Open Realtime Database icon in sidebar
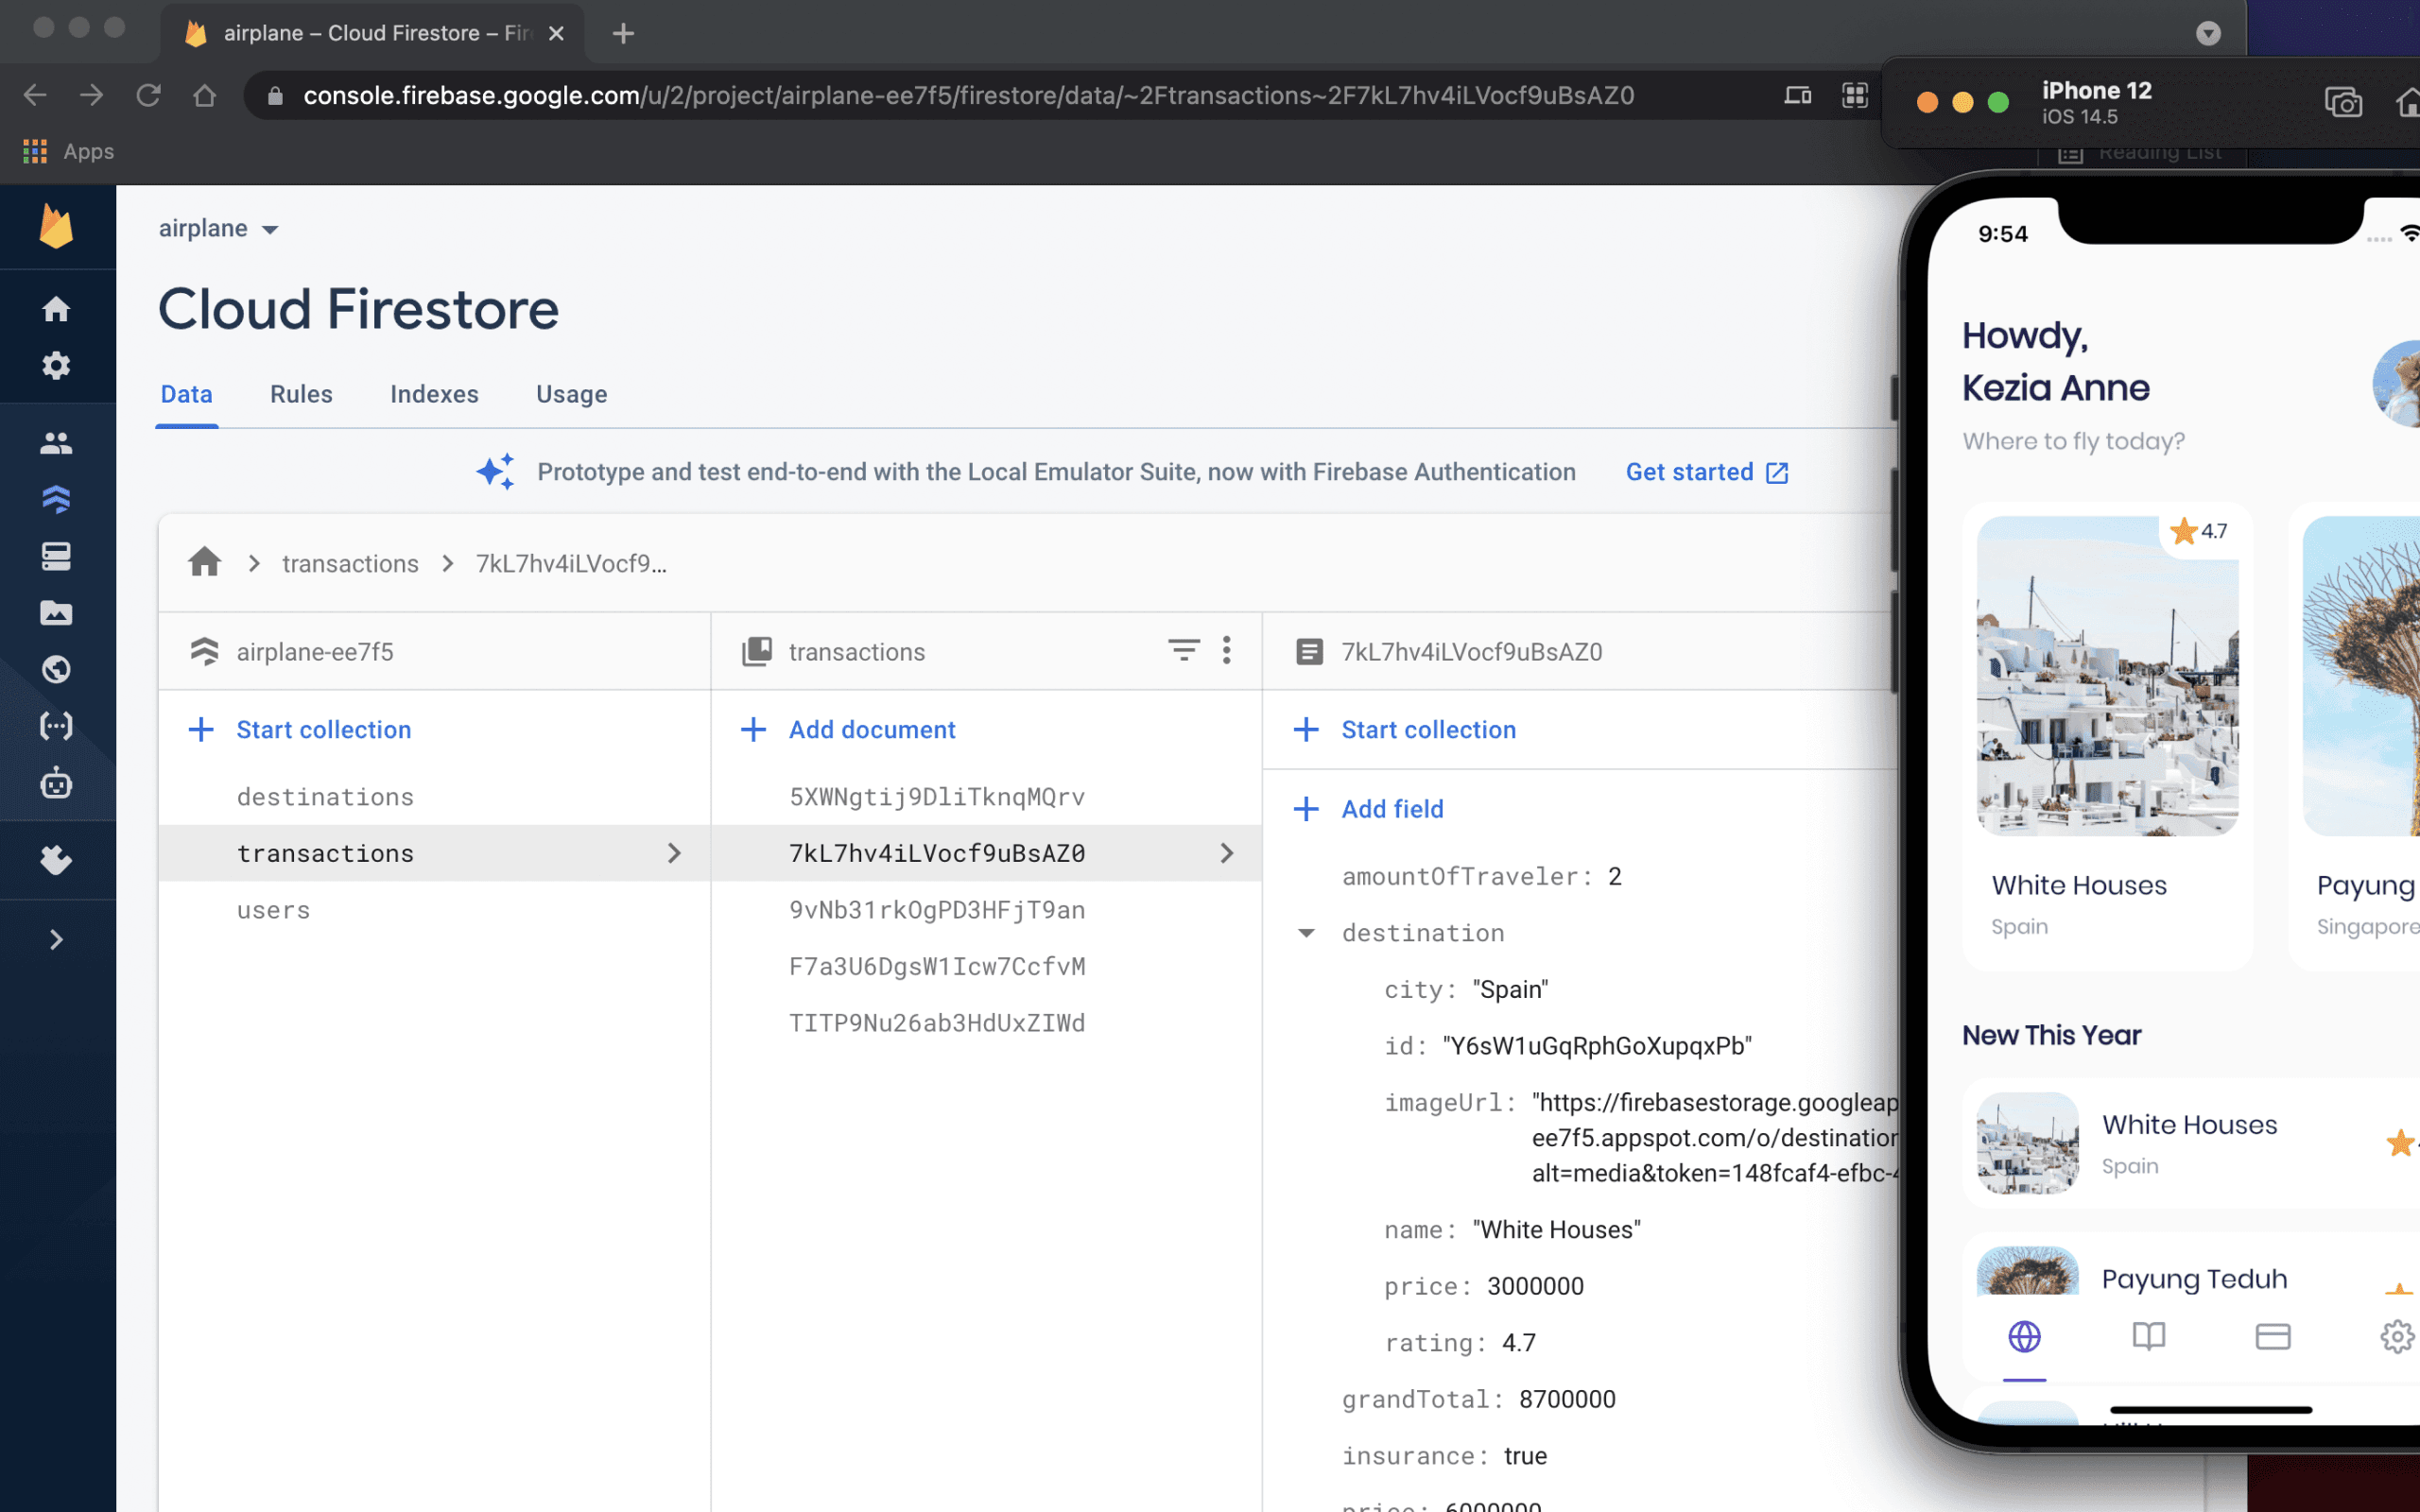 [x=56, y=556]
